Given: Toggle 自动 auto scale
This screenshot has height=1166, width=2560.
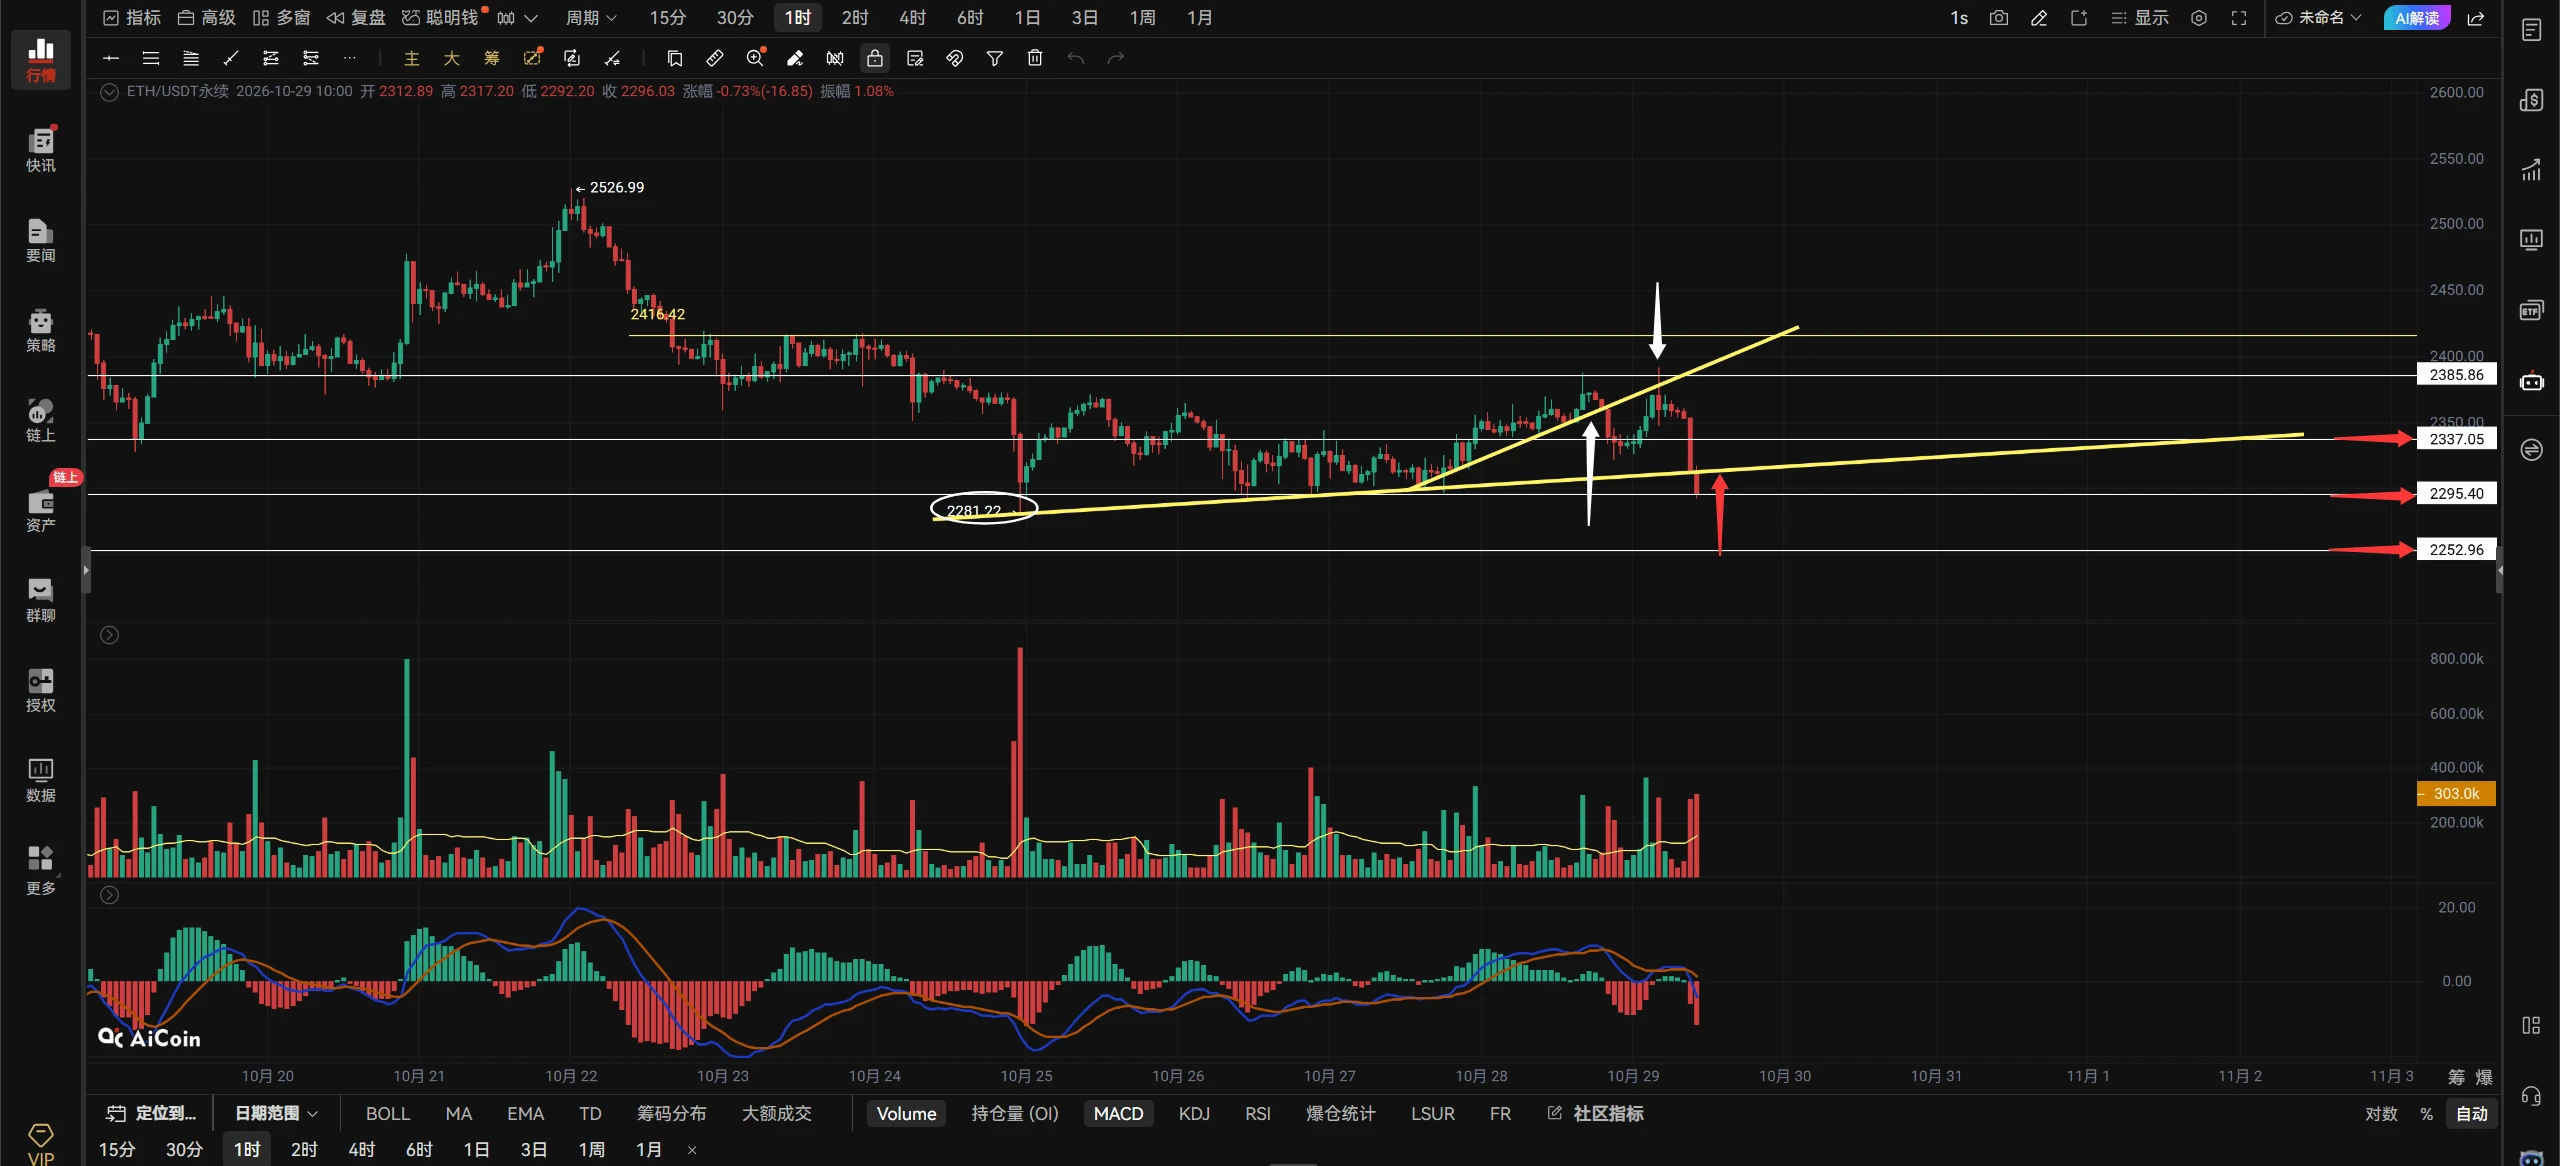Looking at the screenshot, I should 2472,1114.
